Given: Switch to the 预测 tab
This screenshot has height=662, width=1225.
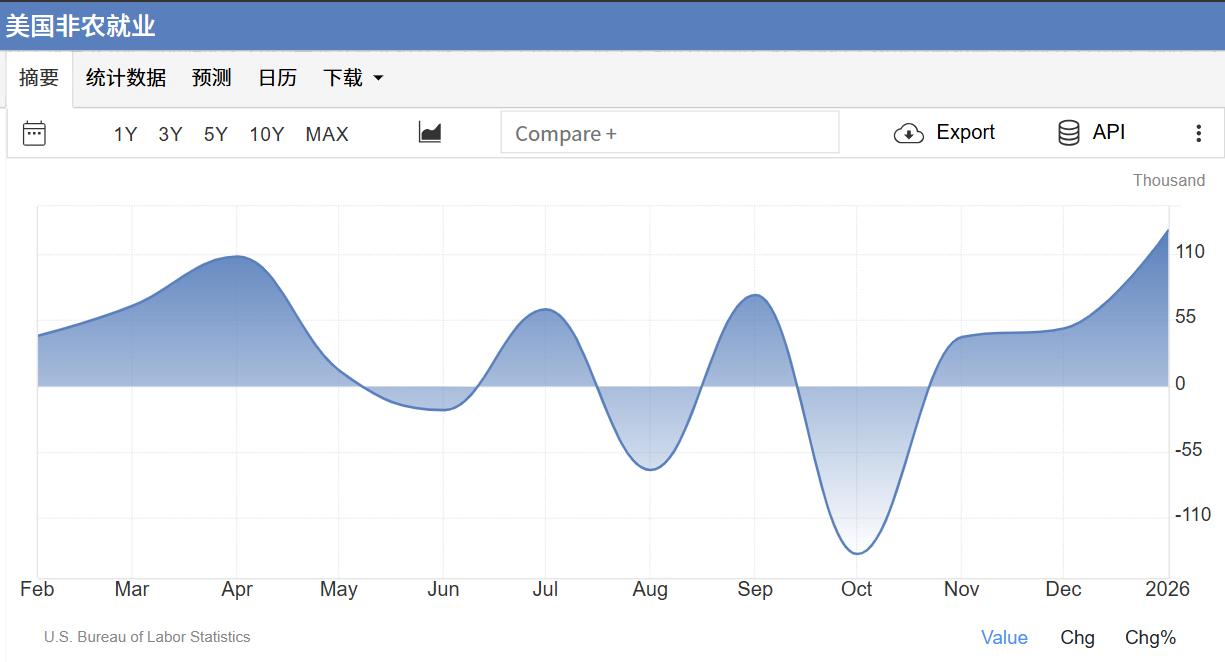Looking at the screenshot, I should pos(212,78).
